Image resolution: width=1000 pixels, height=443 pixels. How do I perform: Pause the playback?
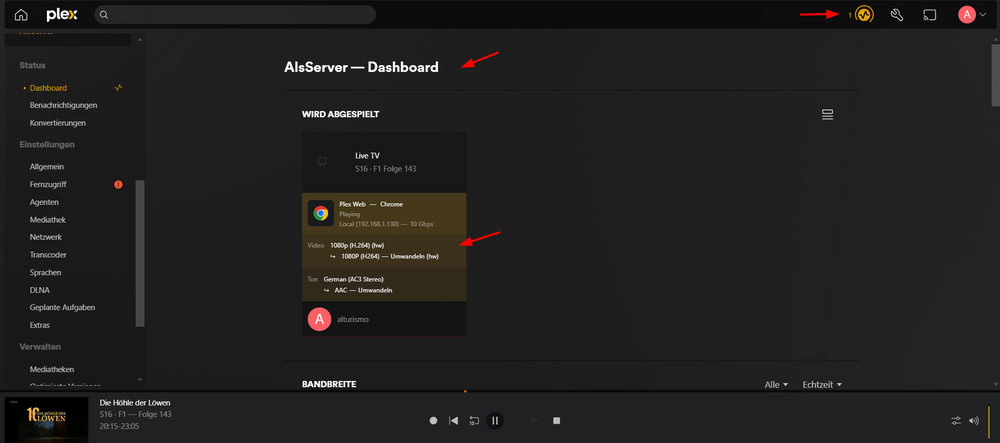tap(494, 420)
